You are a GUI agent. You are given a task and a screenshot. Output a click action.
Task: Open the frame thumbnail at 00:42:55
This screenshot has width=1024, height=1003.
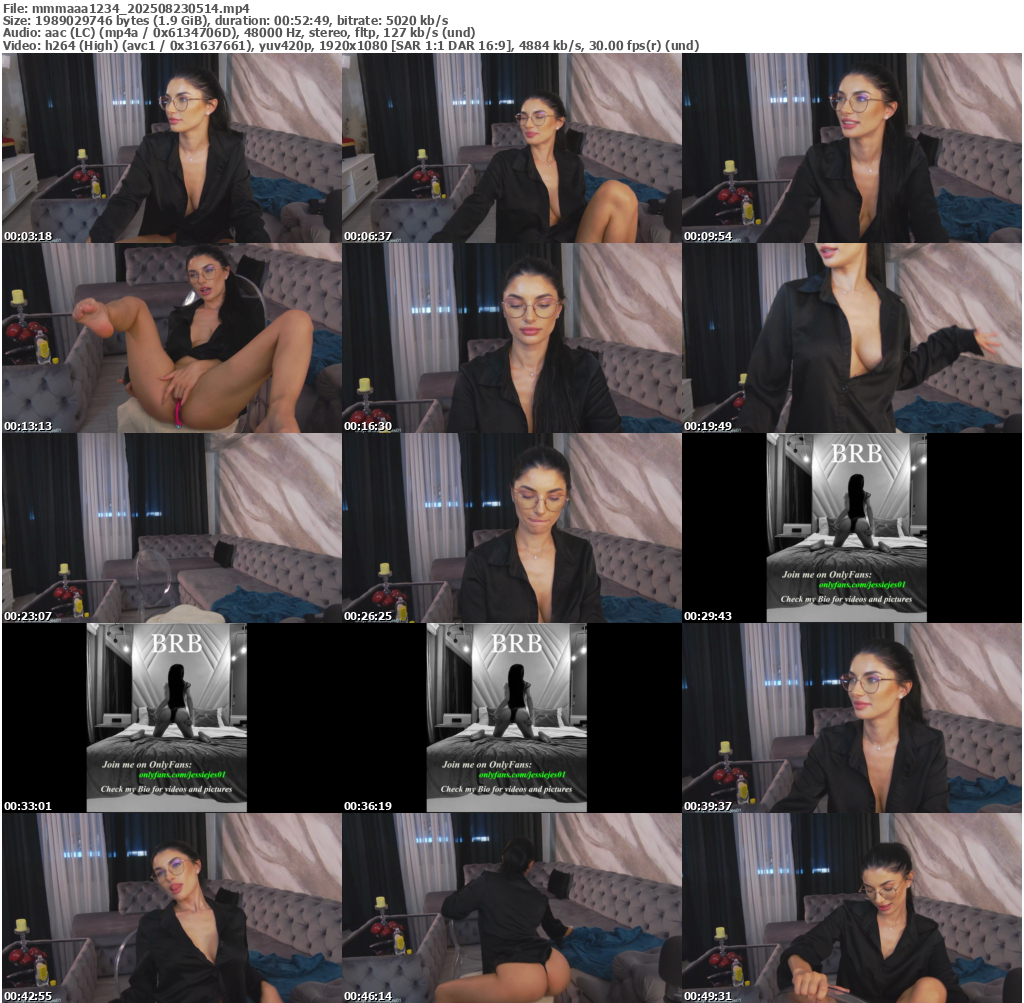[172, 908]
